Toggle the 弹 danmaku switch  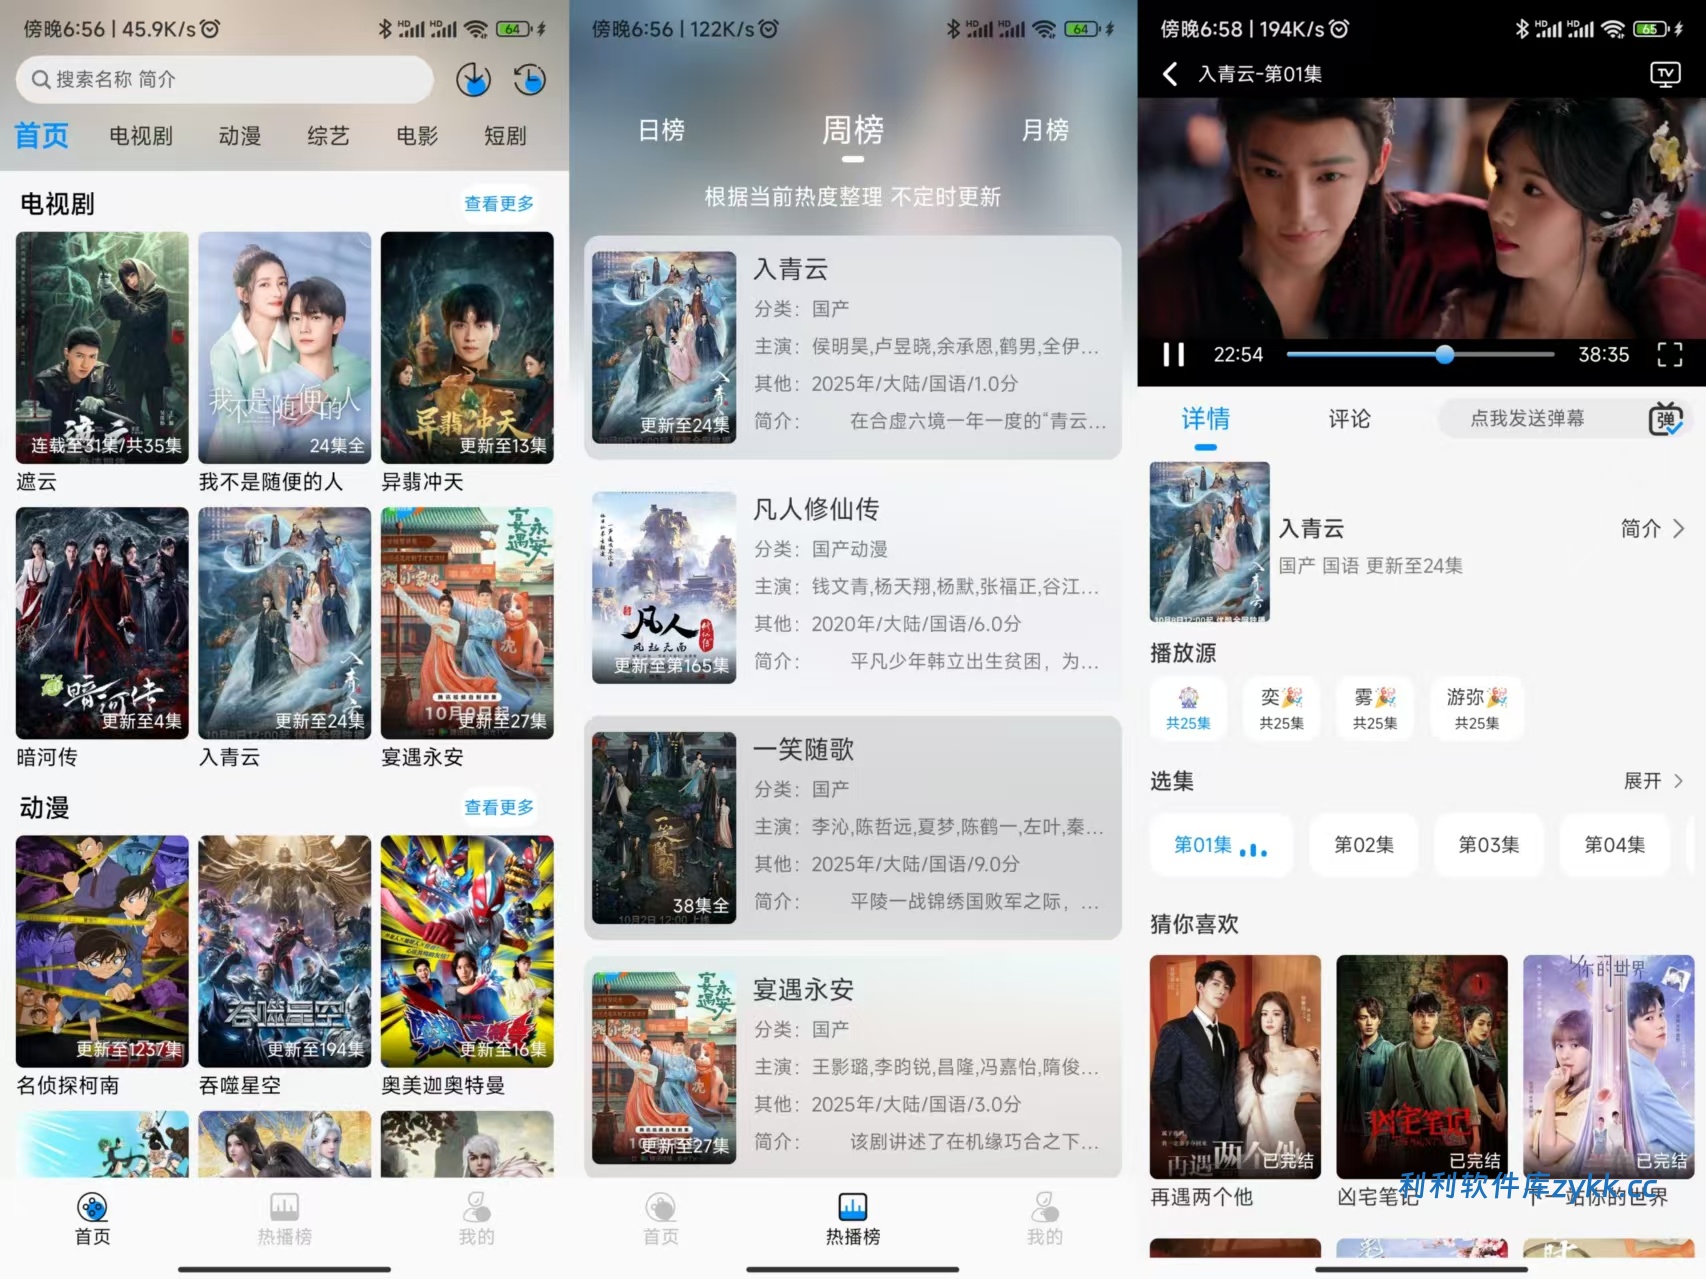[x=1665, y=419]
